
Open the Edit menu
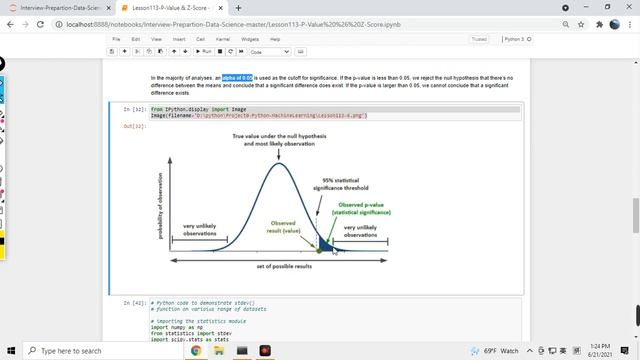[x=136, y=39]
